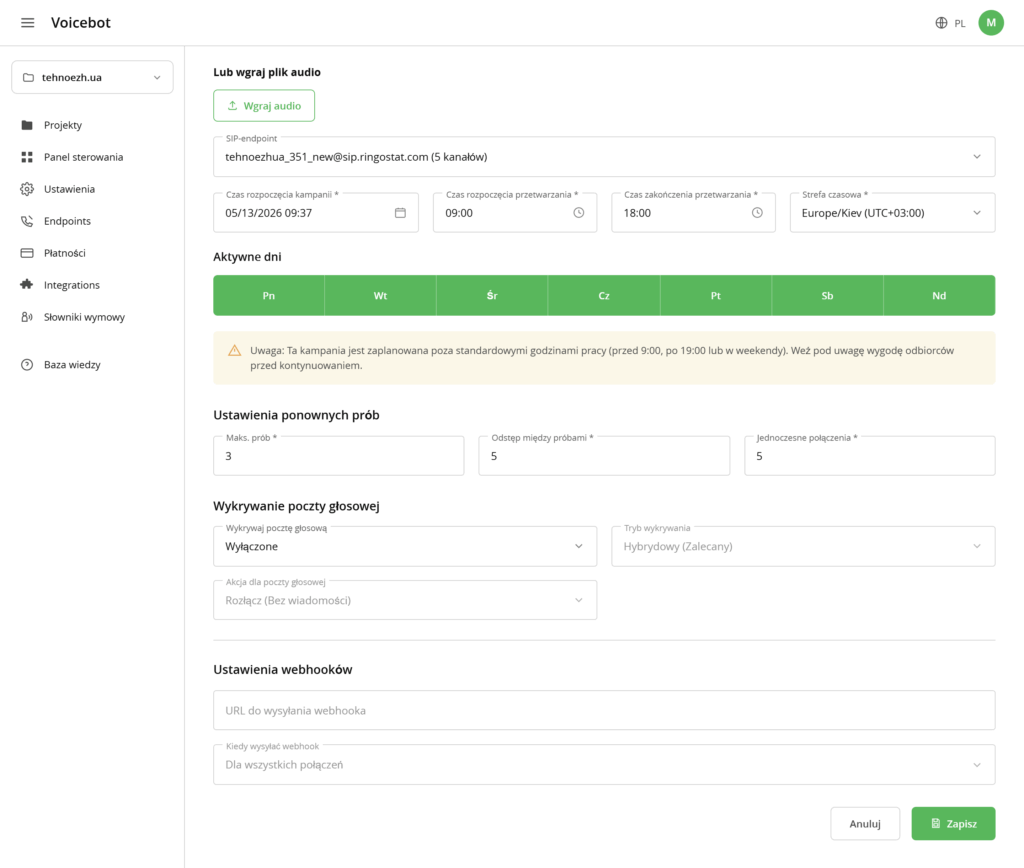Go to Projekty in sidebar
Viewport: 1024px width, 868px height.
click(63, 125)
